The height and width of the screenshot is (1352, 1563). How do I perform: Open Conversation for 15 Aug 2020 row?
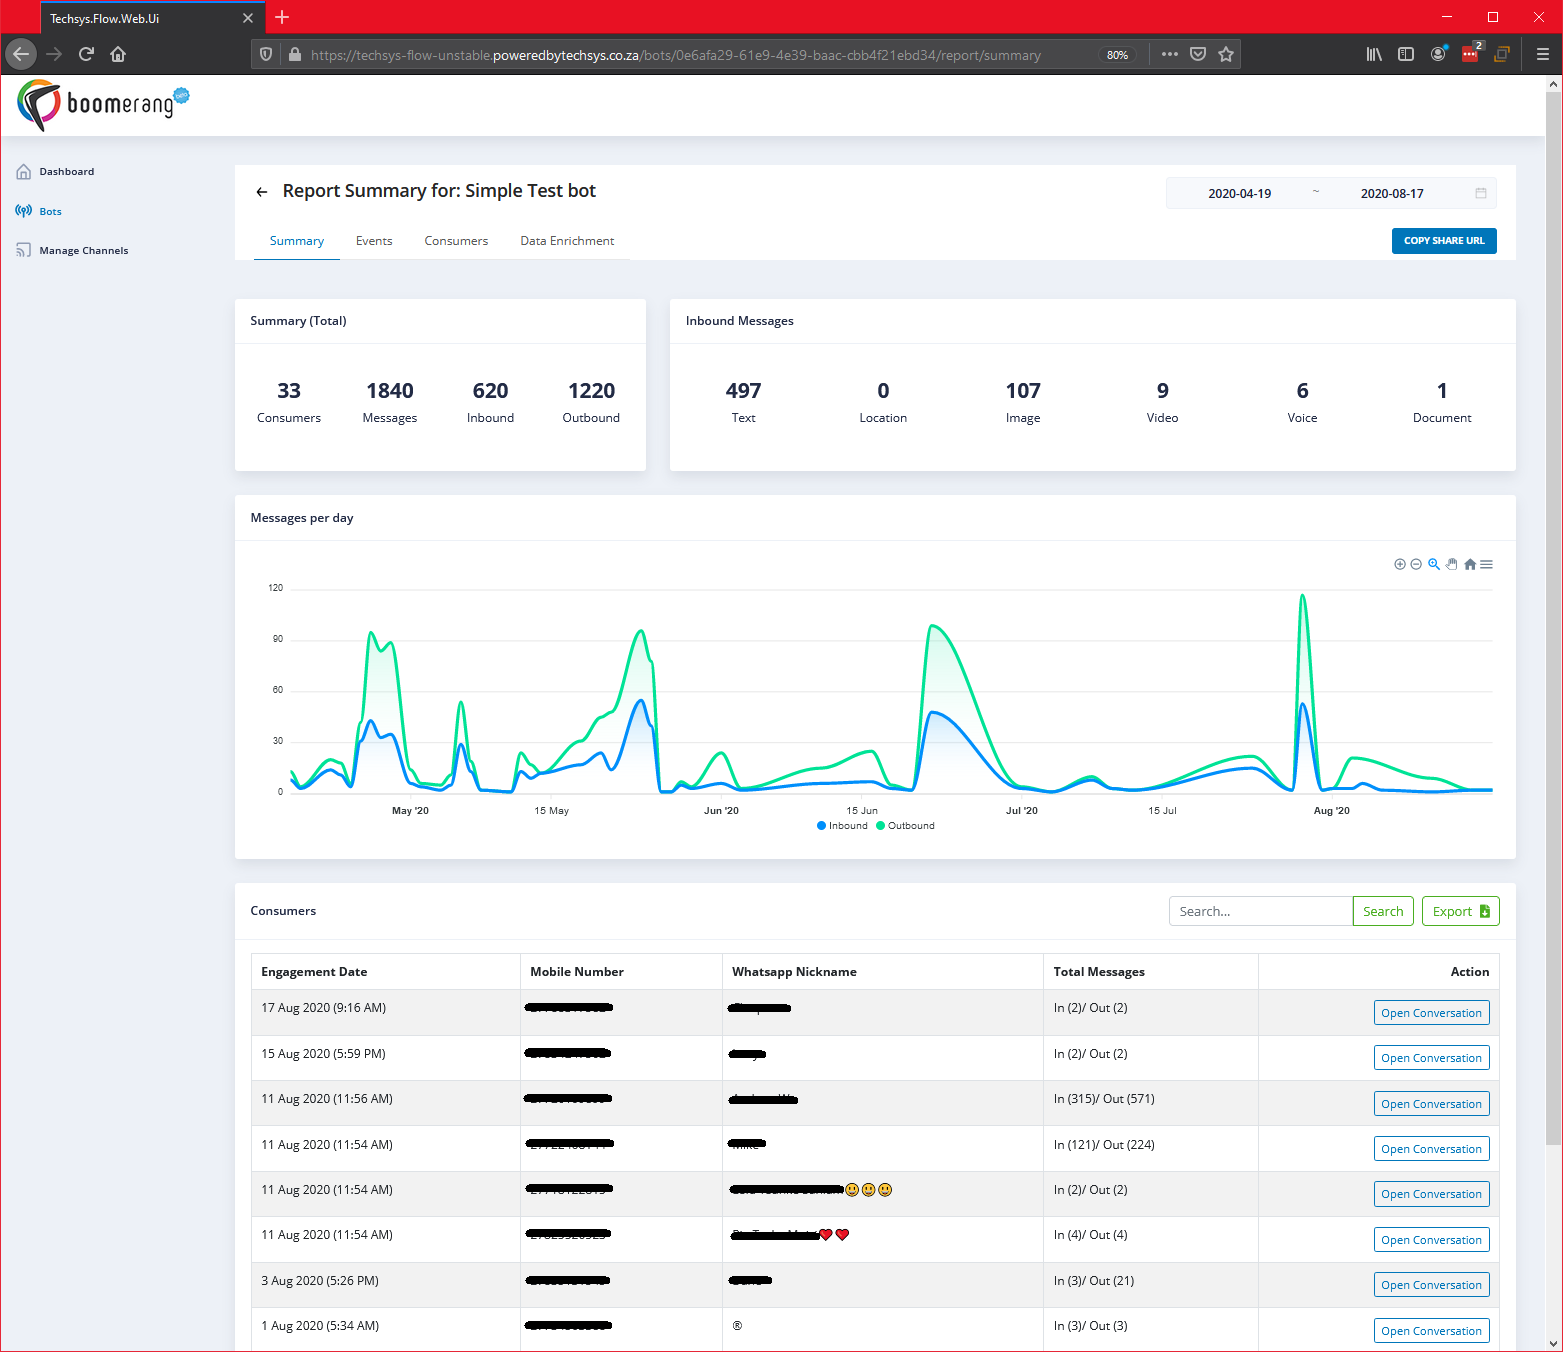coord(1431,1058)
